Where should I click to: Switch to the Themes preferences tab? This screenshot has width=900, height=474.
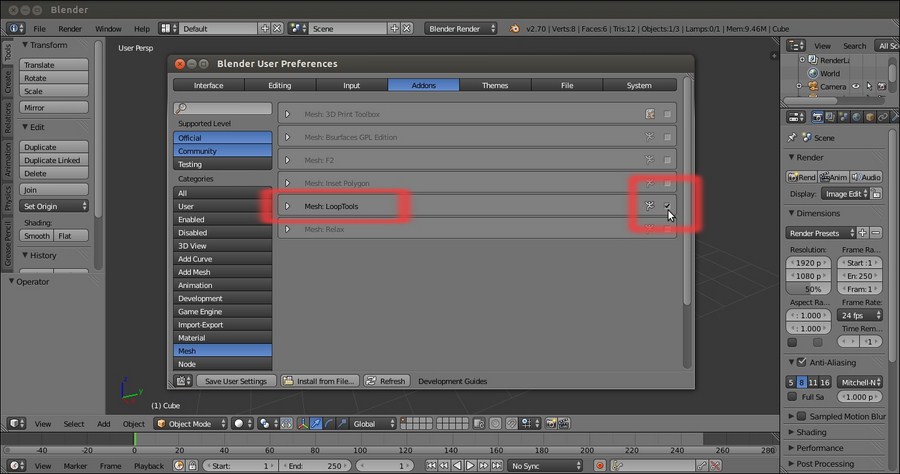click(x=495, y=85)
